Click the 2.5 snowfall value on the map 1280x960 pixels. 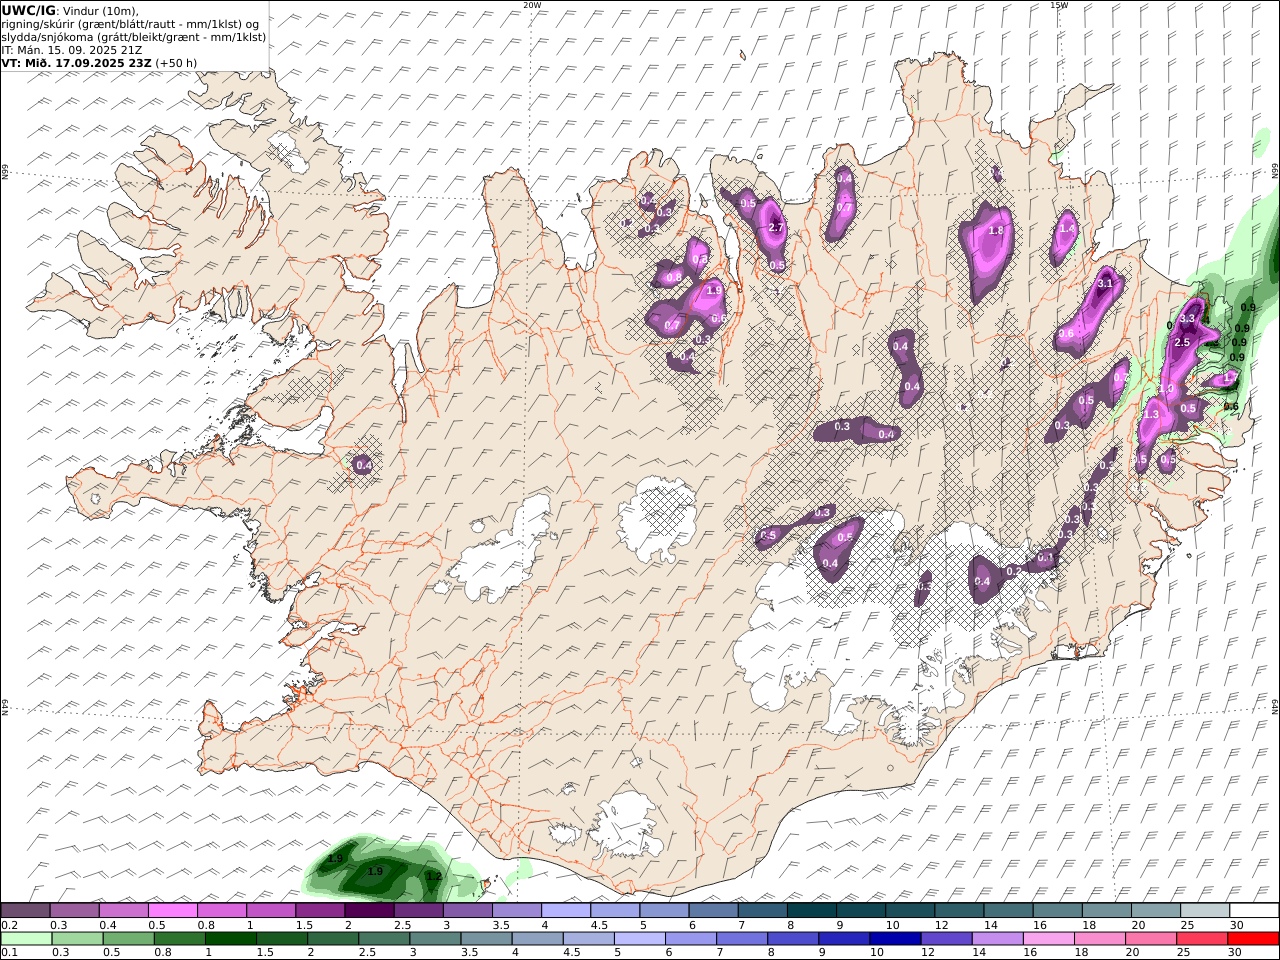pos(1181,343)
